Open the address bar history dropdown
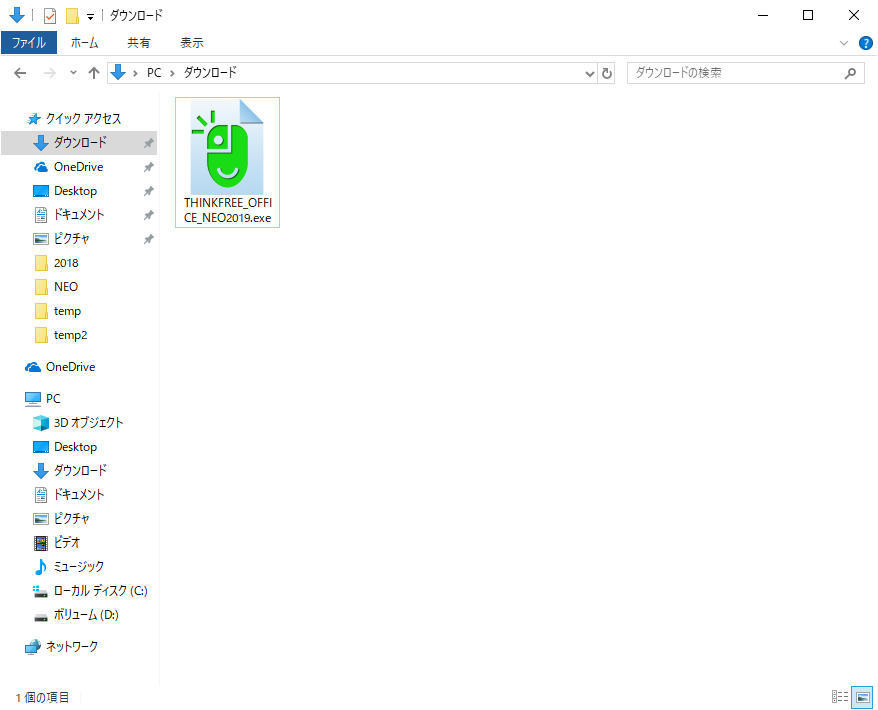Viewport: 878px width, 710px height. [x=589, y=73]
